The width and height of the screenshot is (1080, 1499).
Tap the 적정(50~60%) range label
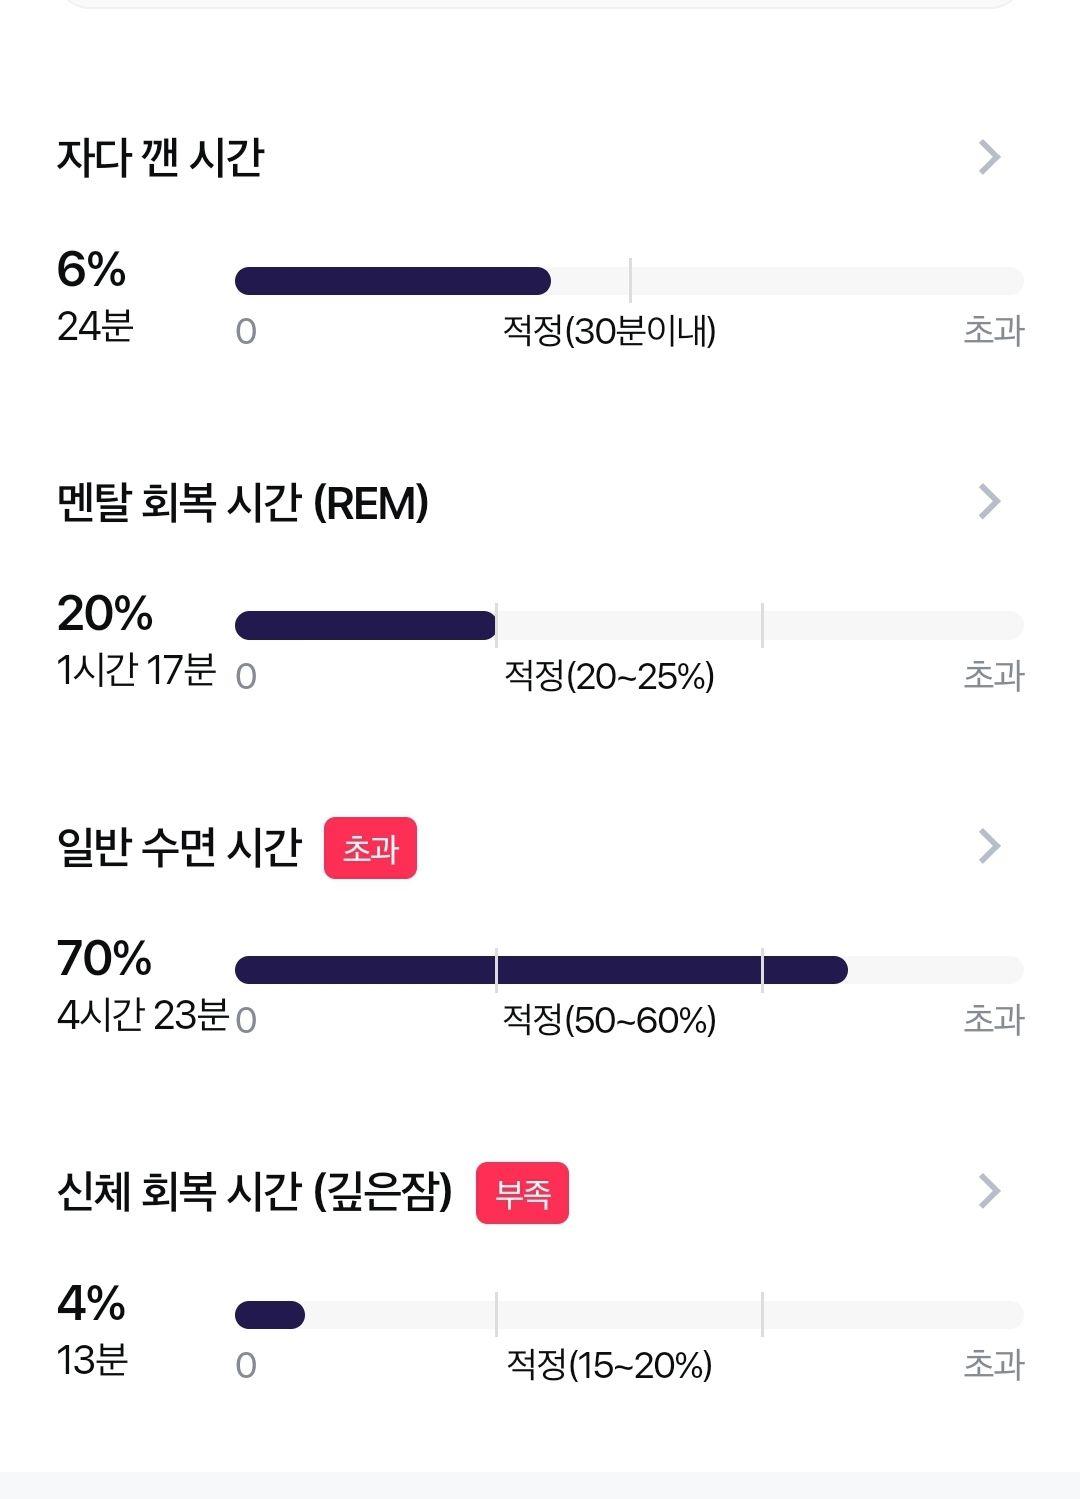(609, 1020)
